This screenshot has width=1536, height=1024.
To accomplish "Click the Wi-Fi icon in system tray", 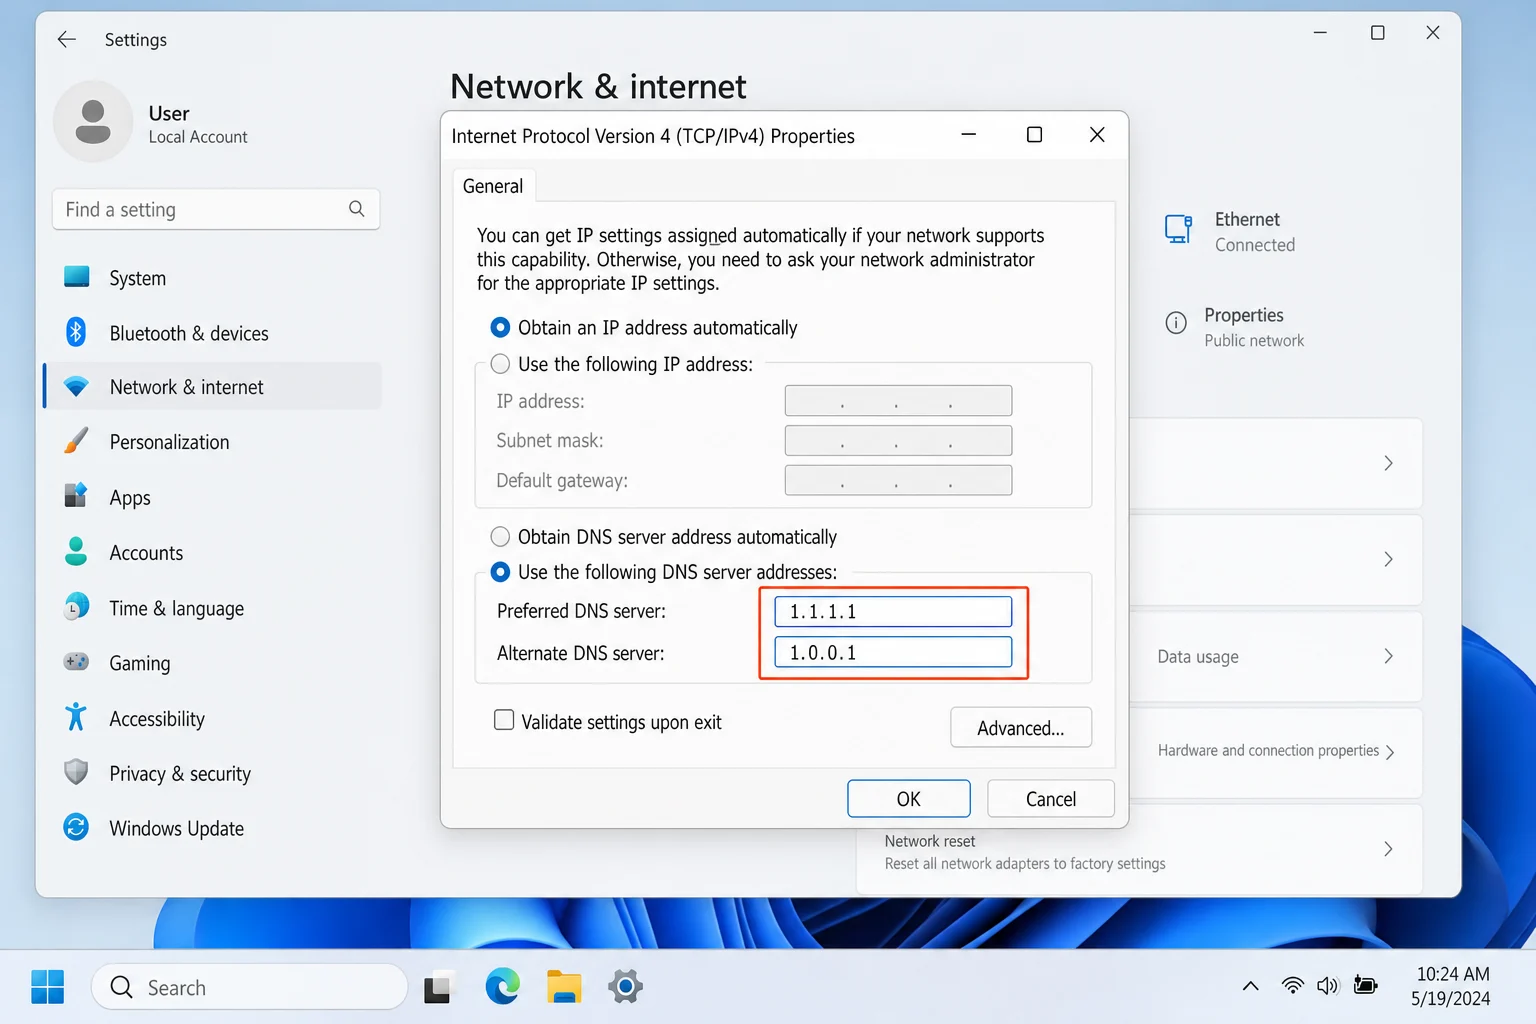I will point(1293,986).
